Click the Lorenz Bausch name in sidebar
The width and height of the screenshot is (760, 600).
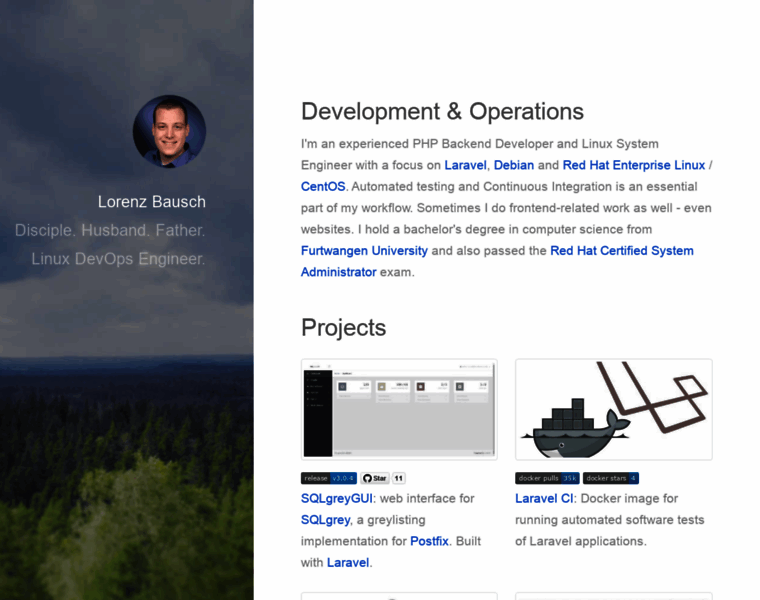click(151, 201)
